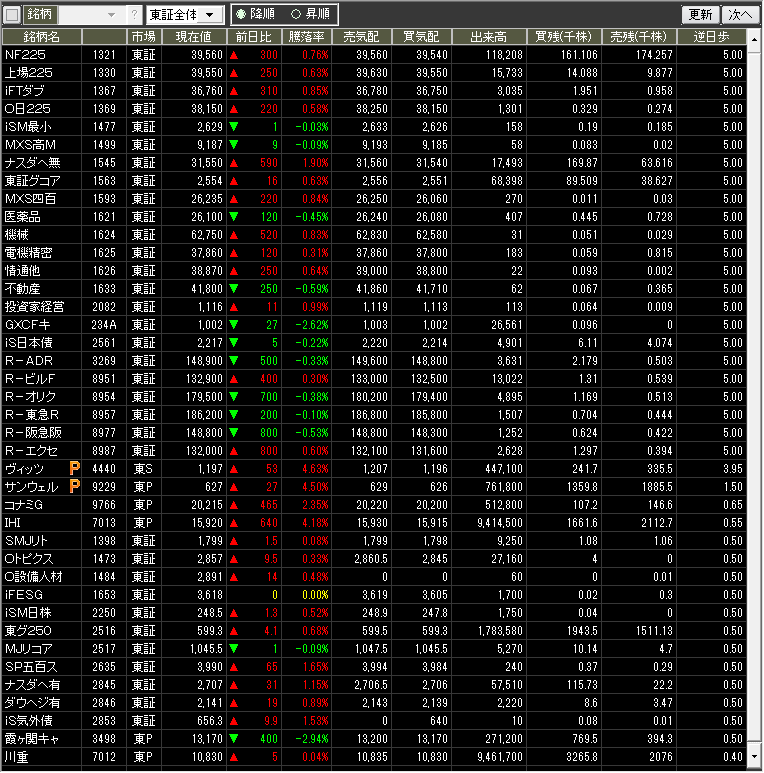Select the 東グ250 stock name
The height and width of the screenshot is (773, 764).
point(28,631)
